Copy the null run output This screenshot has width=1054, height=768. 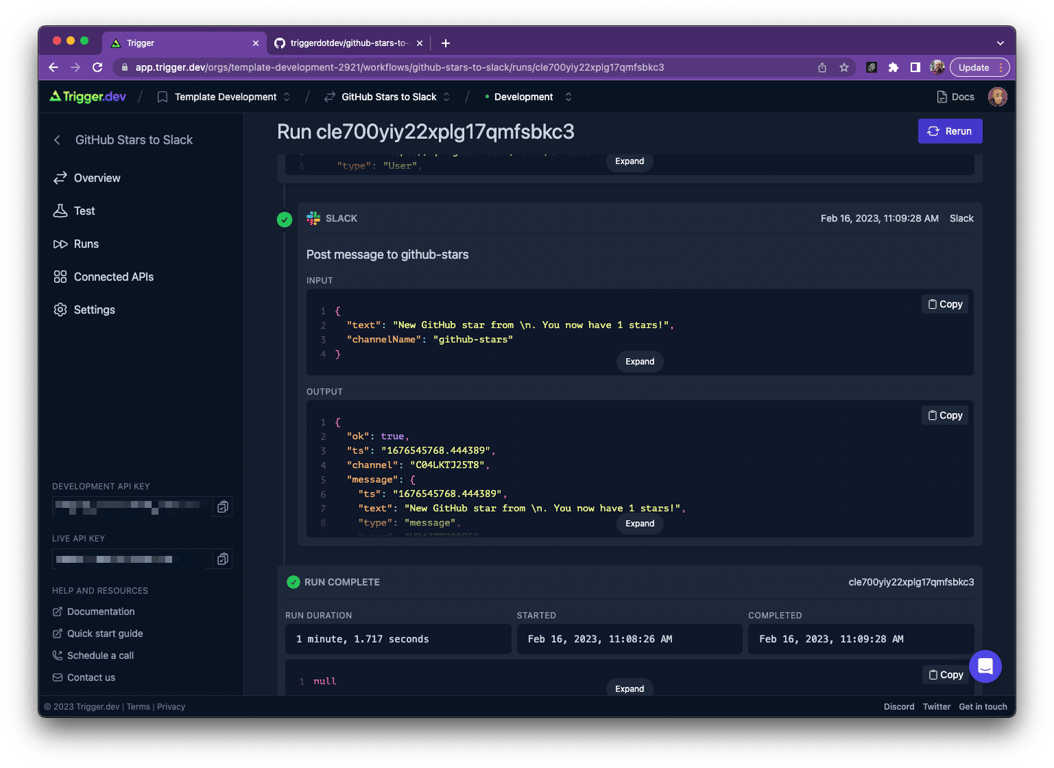pyautogui.click(x=945, y=675)
